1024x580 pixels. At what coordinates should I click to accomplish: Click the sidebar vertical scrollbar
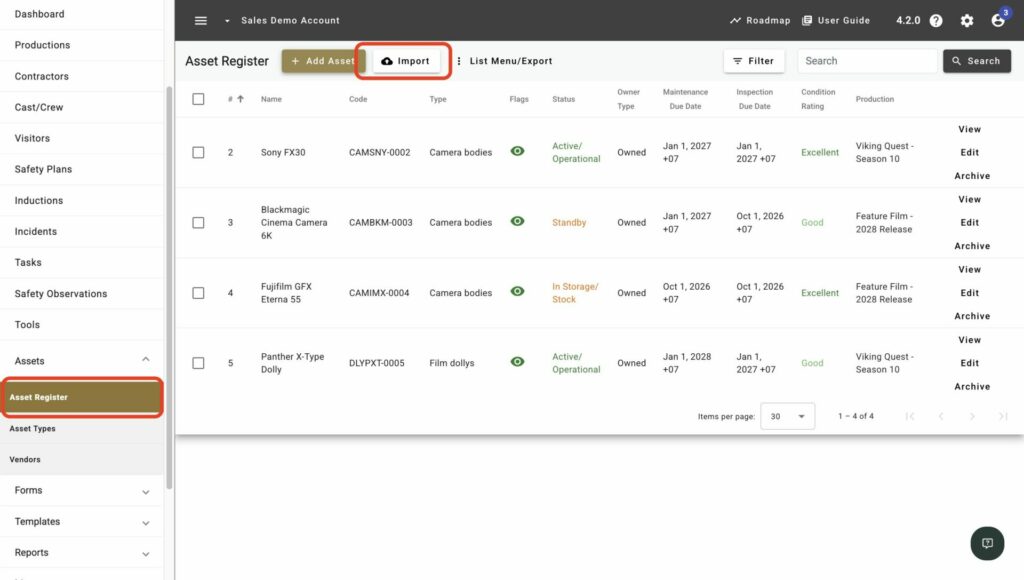[169, 287]
